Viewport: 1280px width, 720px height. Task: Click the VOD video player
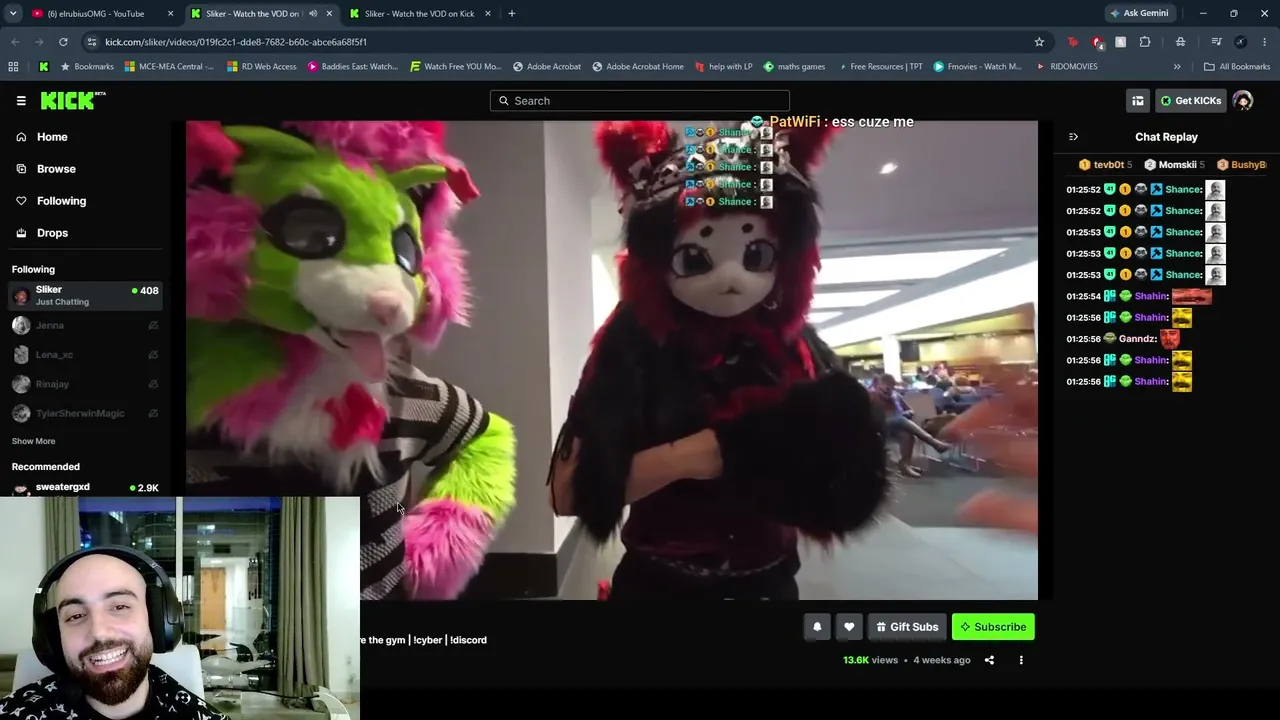(x=612, y=360)
